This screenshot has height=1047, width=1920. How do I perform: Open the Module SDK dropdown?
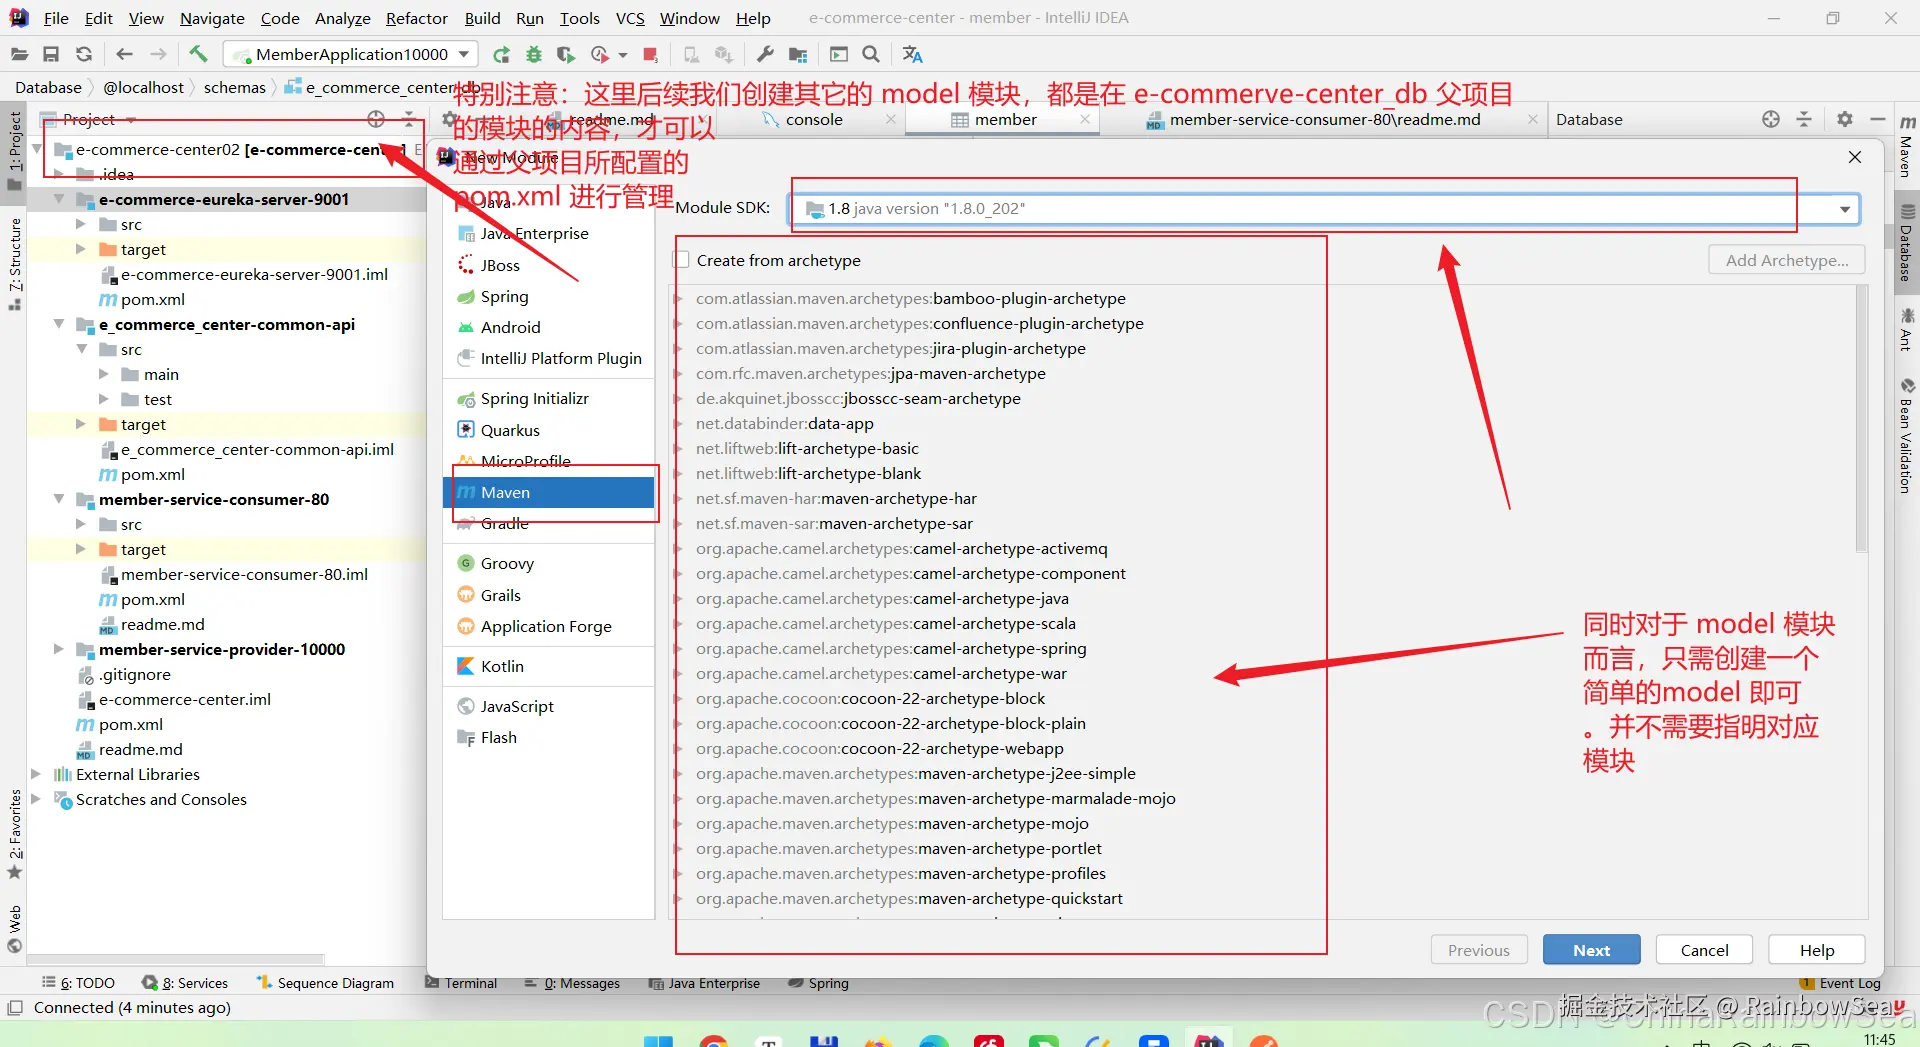click(x=1845, y=209)
